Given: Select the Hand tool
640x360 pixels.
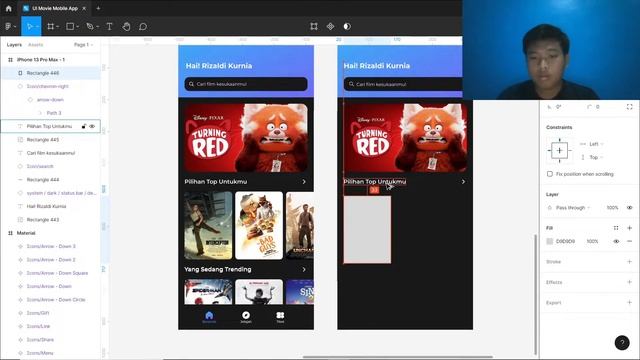Looking at the screenshot, I should click(x=127, y=27).
